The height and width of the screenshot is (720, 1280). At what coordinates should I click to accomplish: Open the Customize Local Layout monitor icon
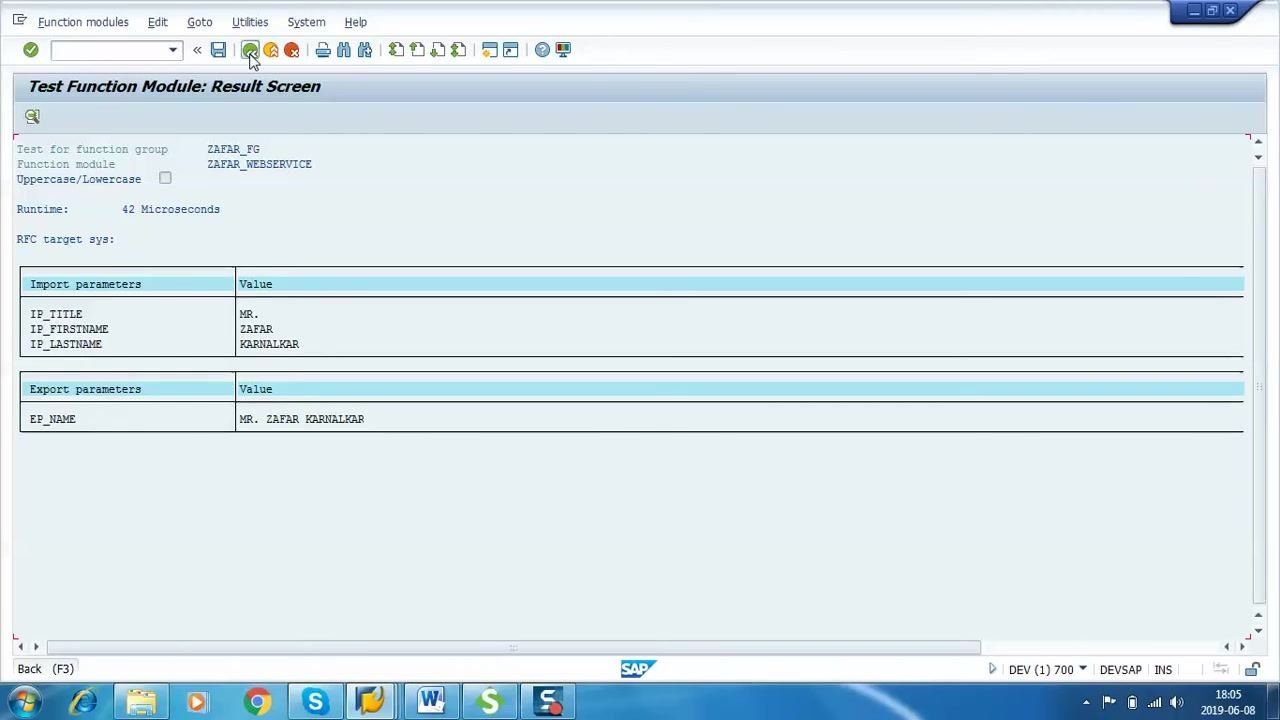click(x=563, y=50)
